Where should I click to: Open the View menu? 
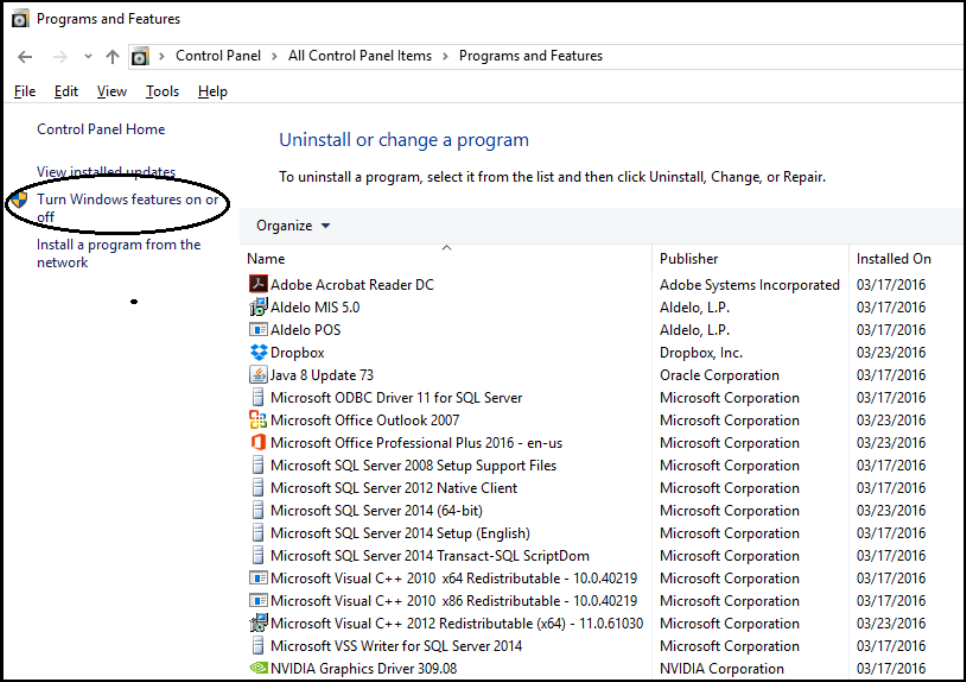112,91
